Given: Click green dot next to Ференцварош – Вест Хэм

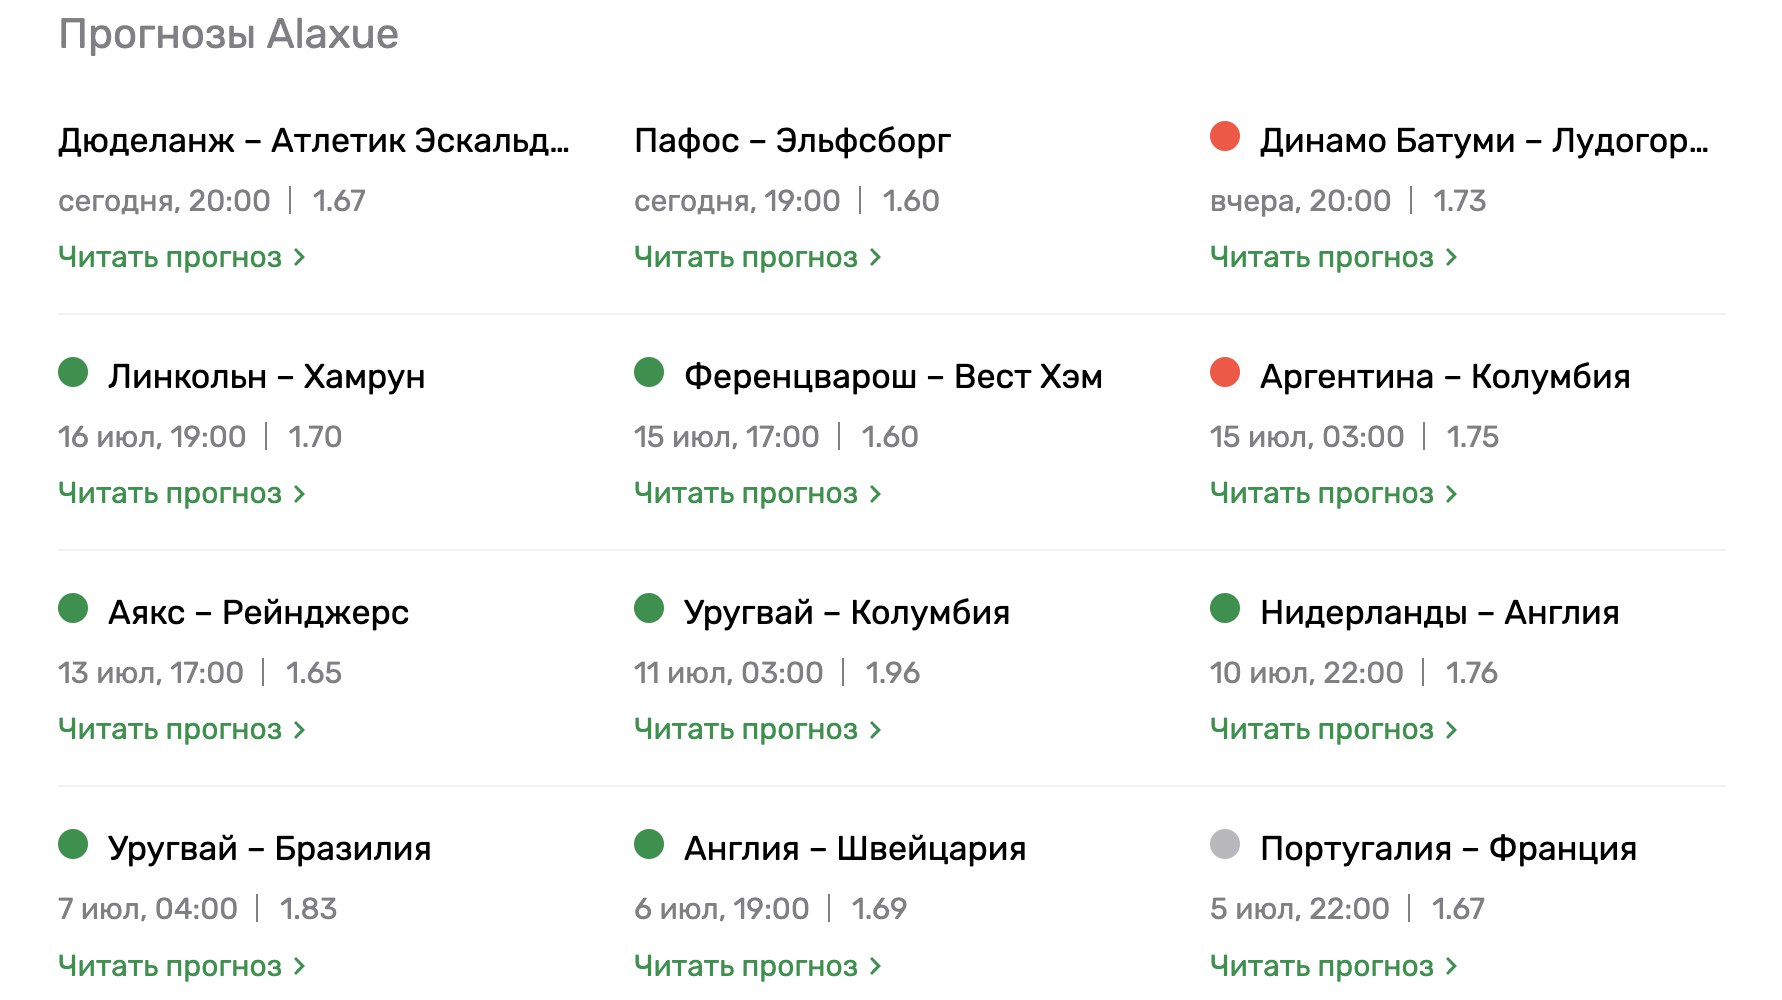Looking at the screenshot, I should point(649,372).
